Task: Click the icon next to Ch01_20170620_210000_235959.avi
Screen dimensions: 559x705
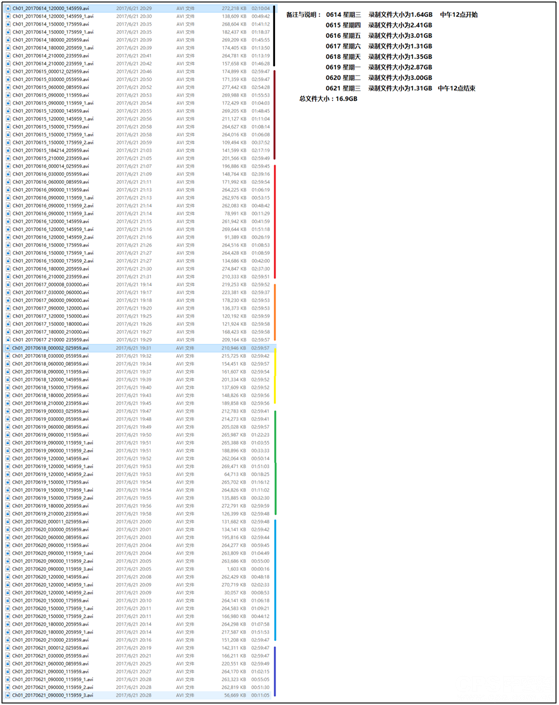Action: [8, 640]
